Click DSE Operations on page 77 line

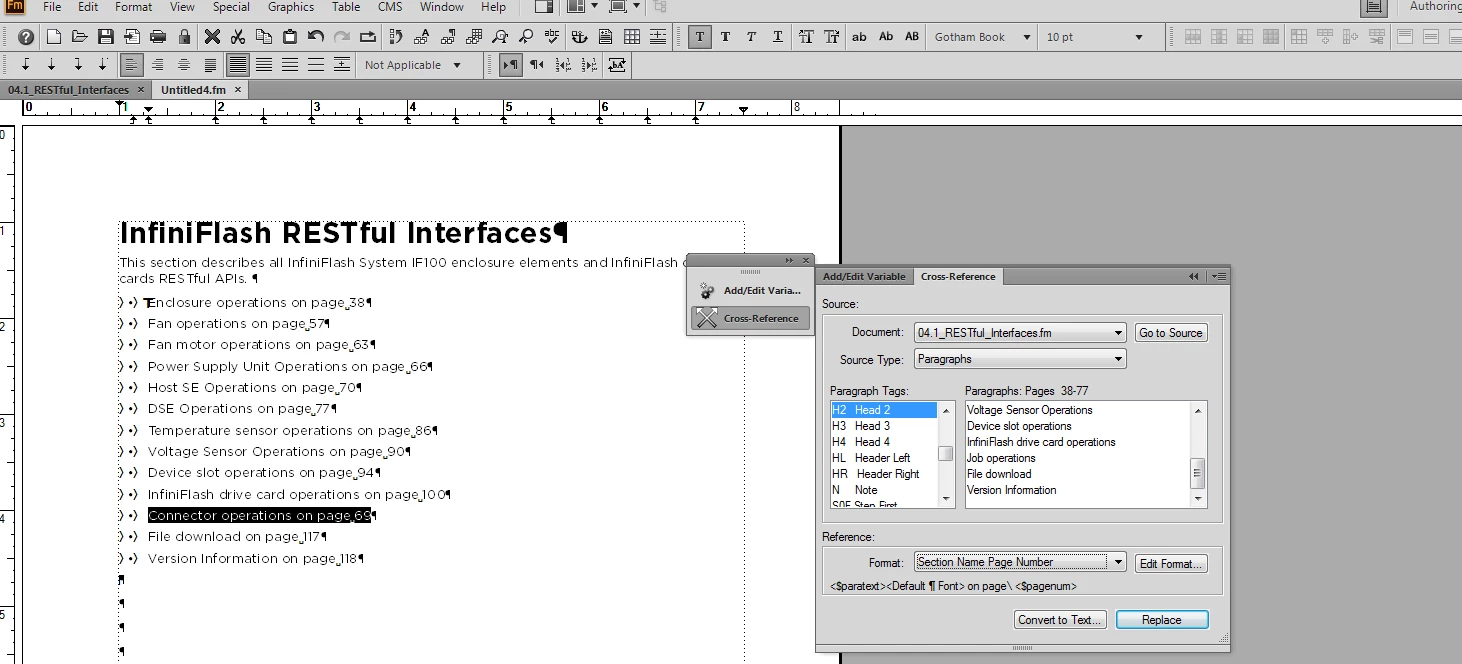click(239, 408)
